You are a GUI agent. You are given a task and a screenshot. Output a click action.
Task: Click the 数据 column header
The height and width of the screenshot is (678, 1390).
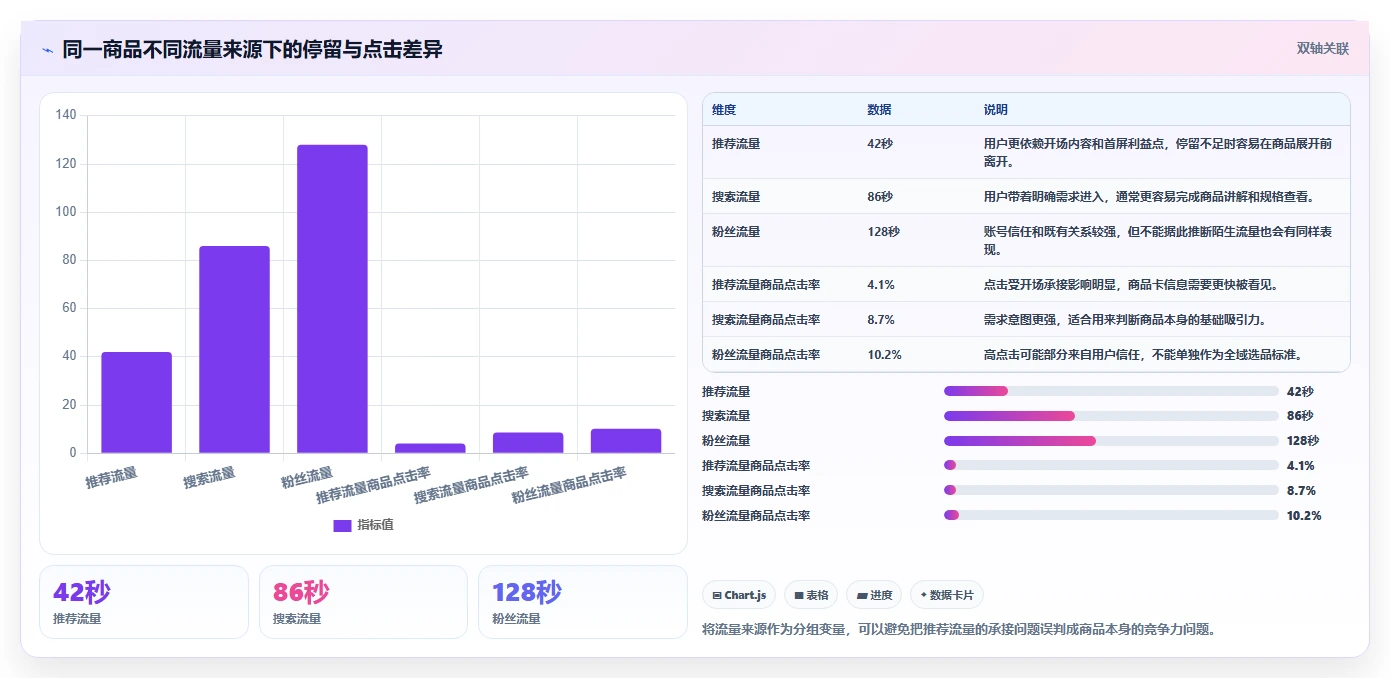[879, 110]
